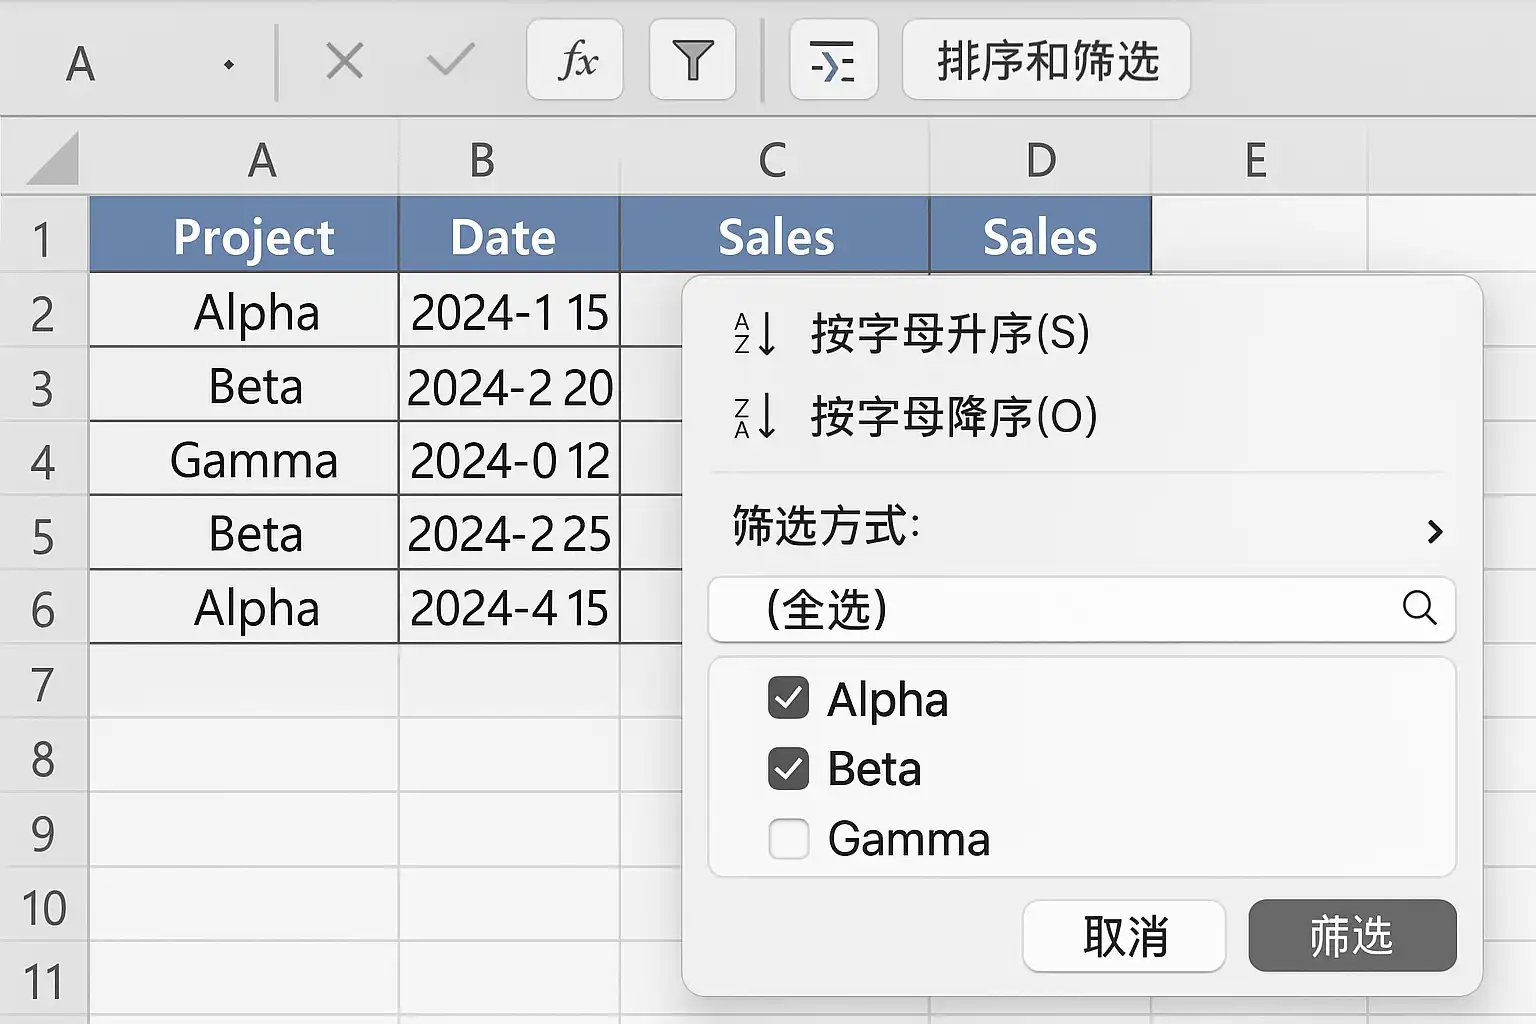Click the magnifier search icon in filter box

[x=1419, y=607]
